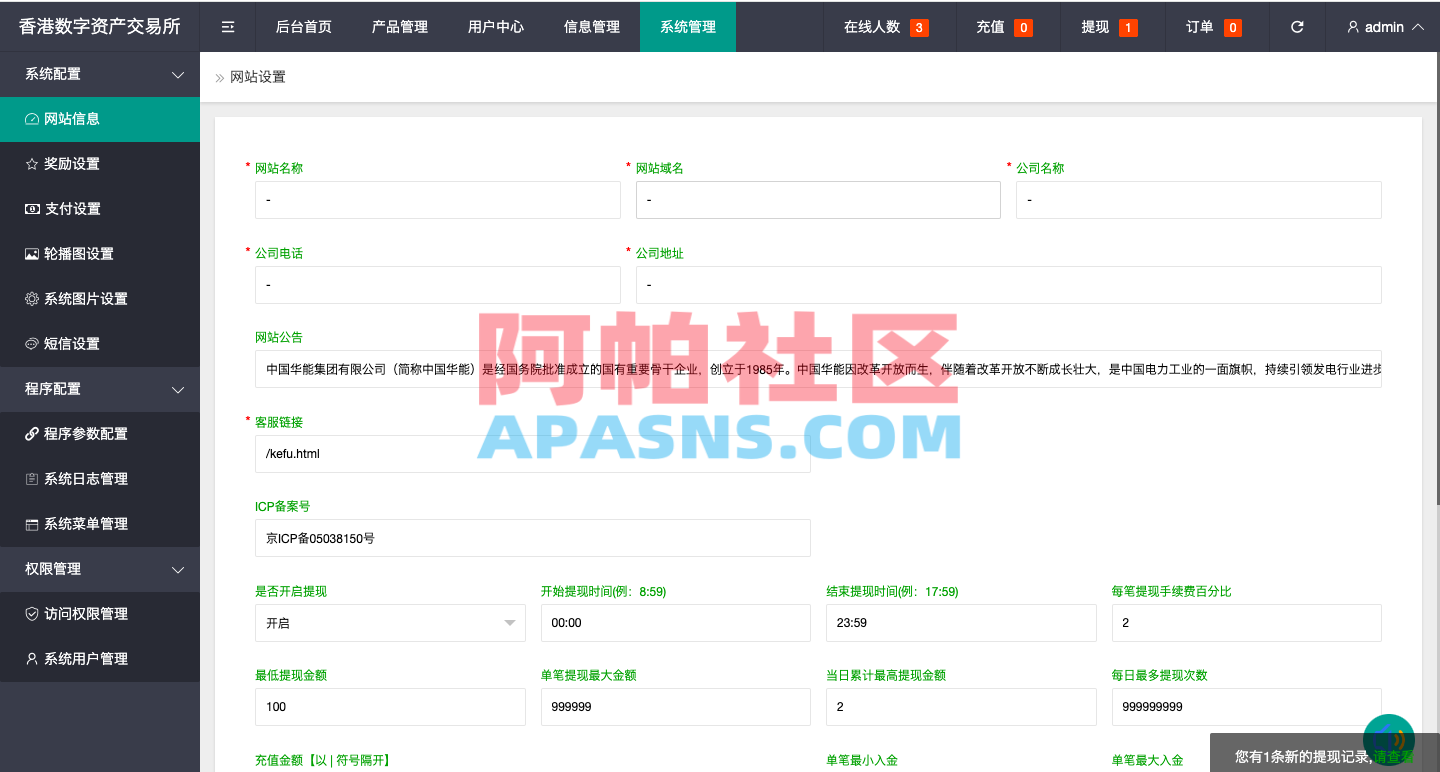Click the refresh icon in top bar

coord(1297,27)
